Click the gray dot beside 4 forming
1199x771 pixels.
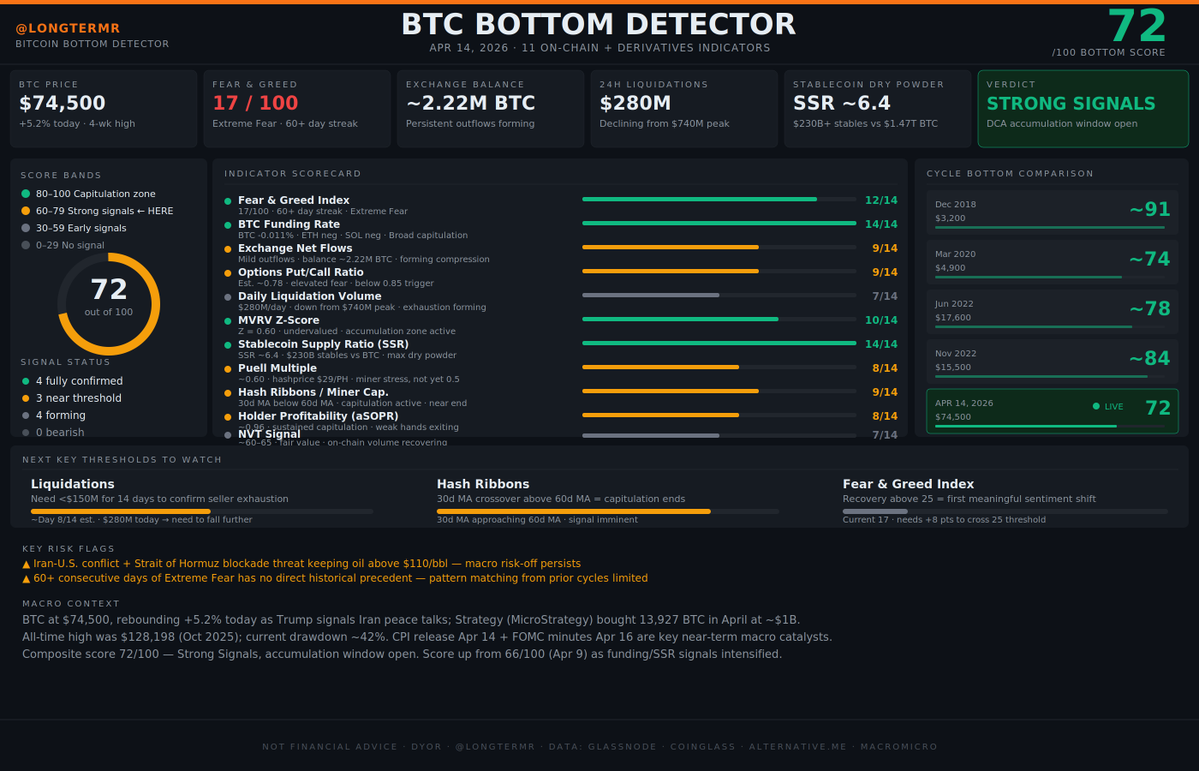point(26,415)
